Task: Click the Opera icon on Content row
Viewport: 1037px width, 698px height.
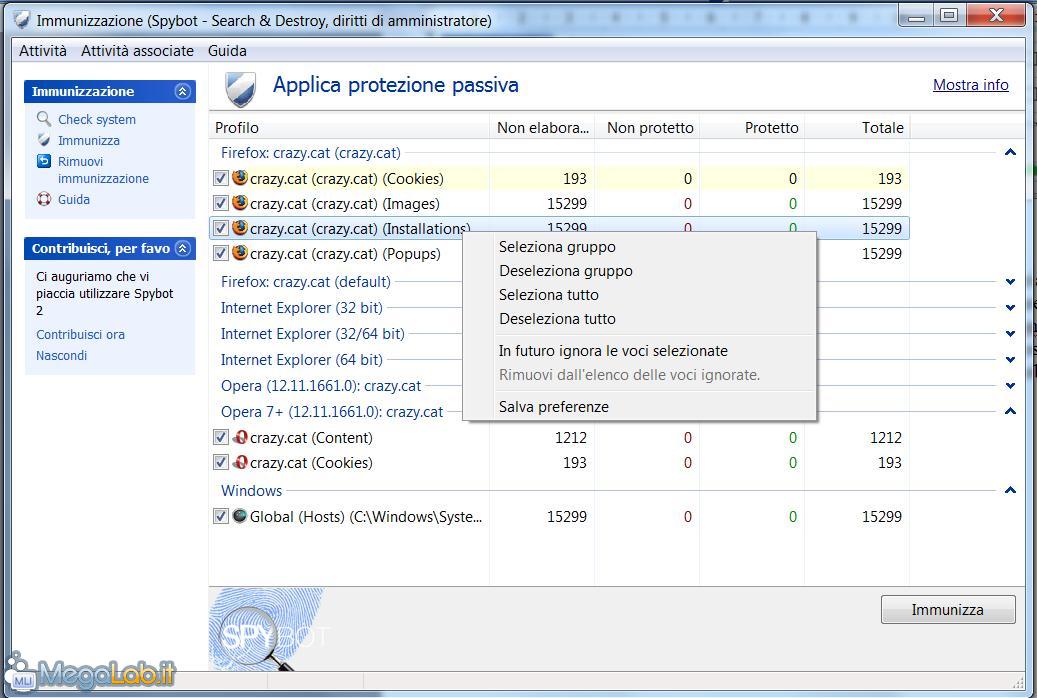Action: pos(240,437)
